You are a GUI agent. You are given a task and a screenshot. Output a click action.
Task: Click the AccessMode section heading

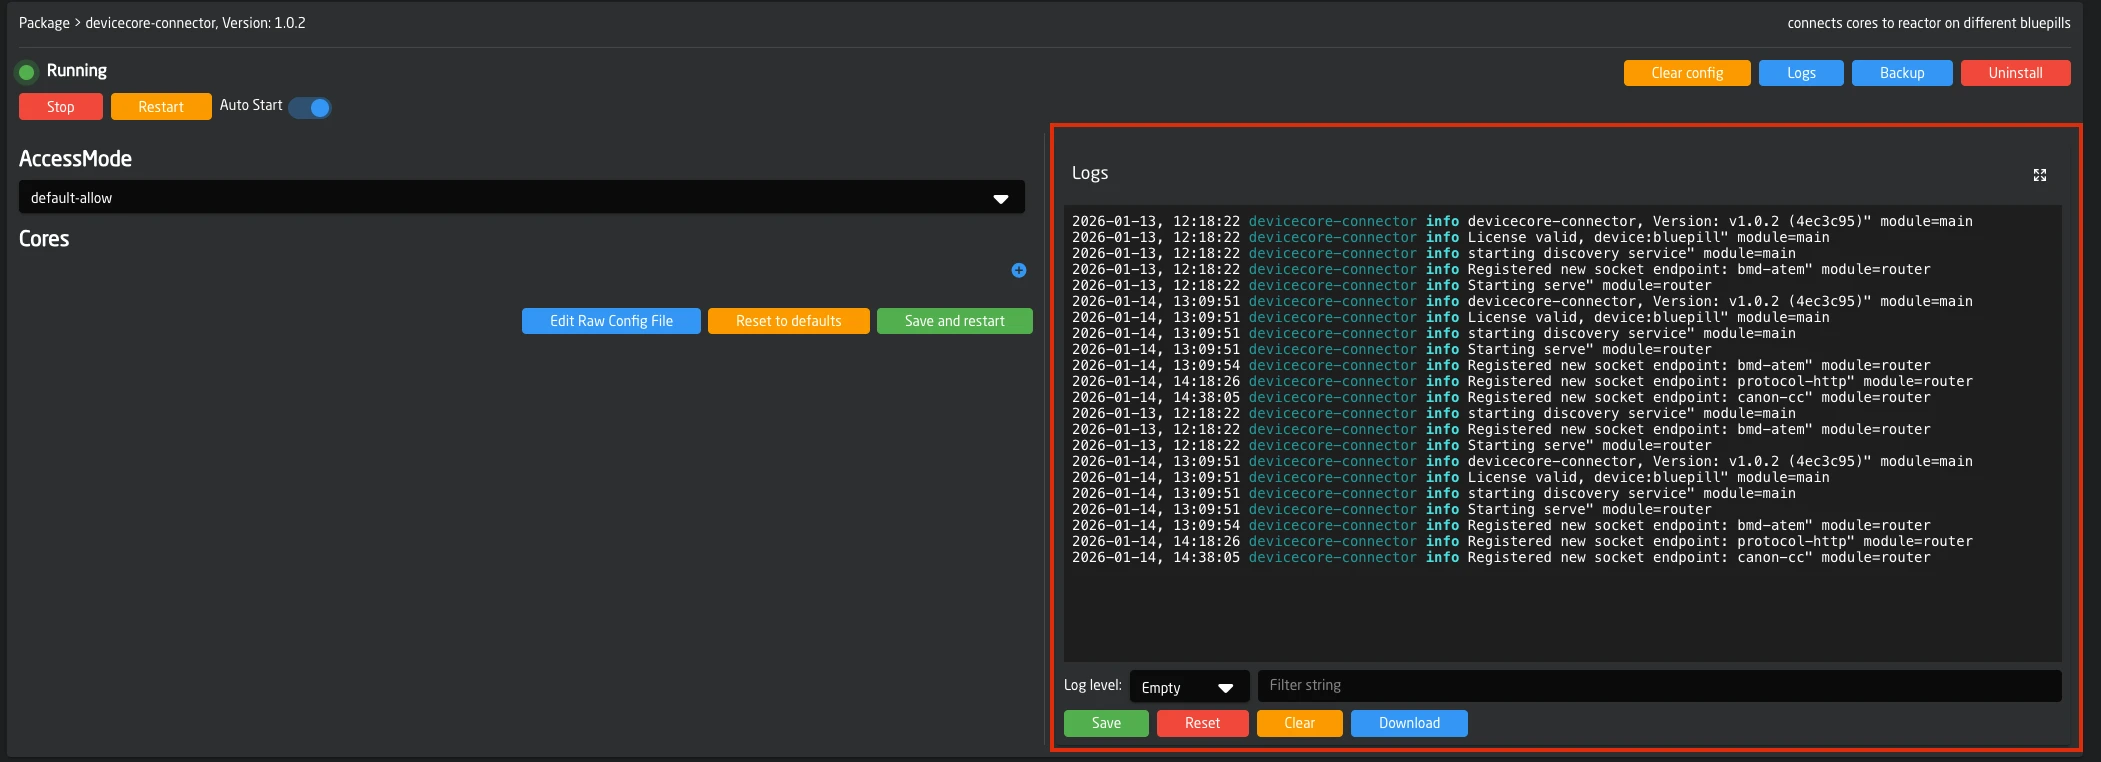pos(76,159)
